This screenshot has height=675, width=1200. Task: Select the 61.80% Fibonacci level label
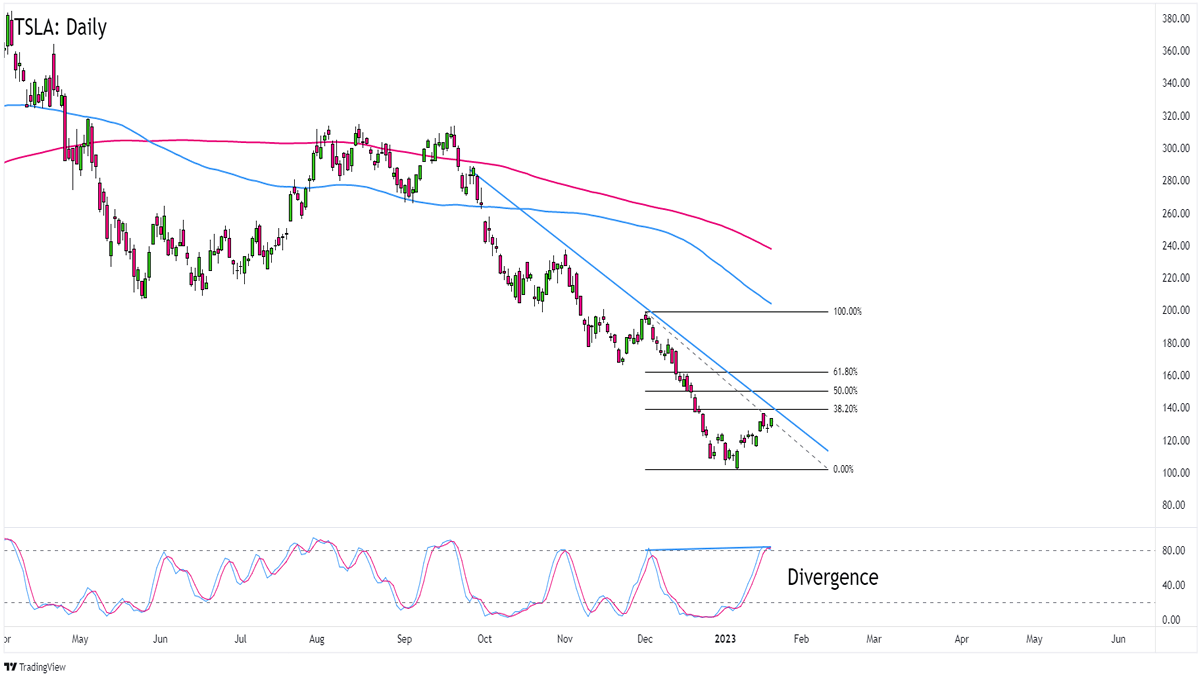[x=844, y=372]
